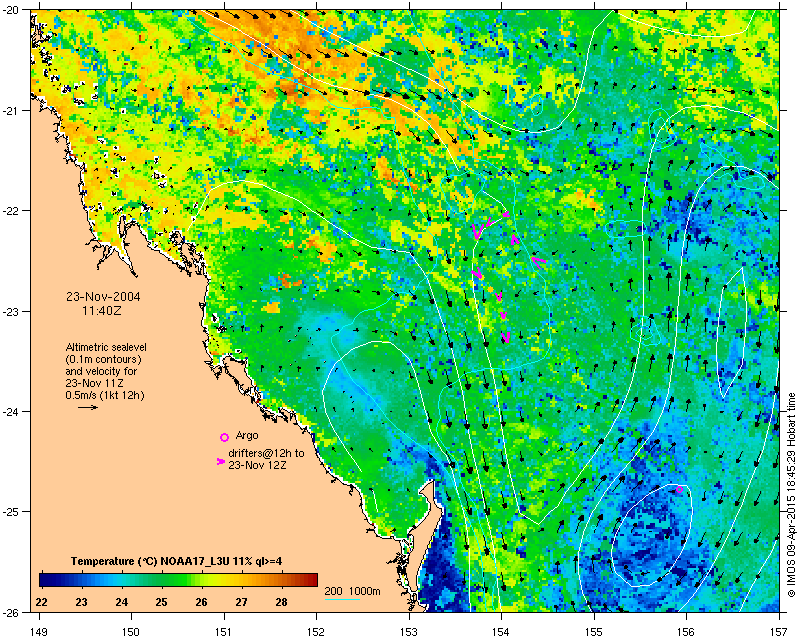
Task: Click the dark red end of the colorbar
Action: 312,580
